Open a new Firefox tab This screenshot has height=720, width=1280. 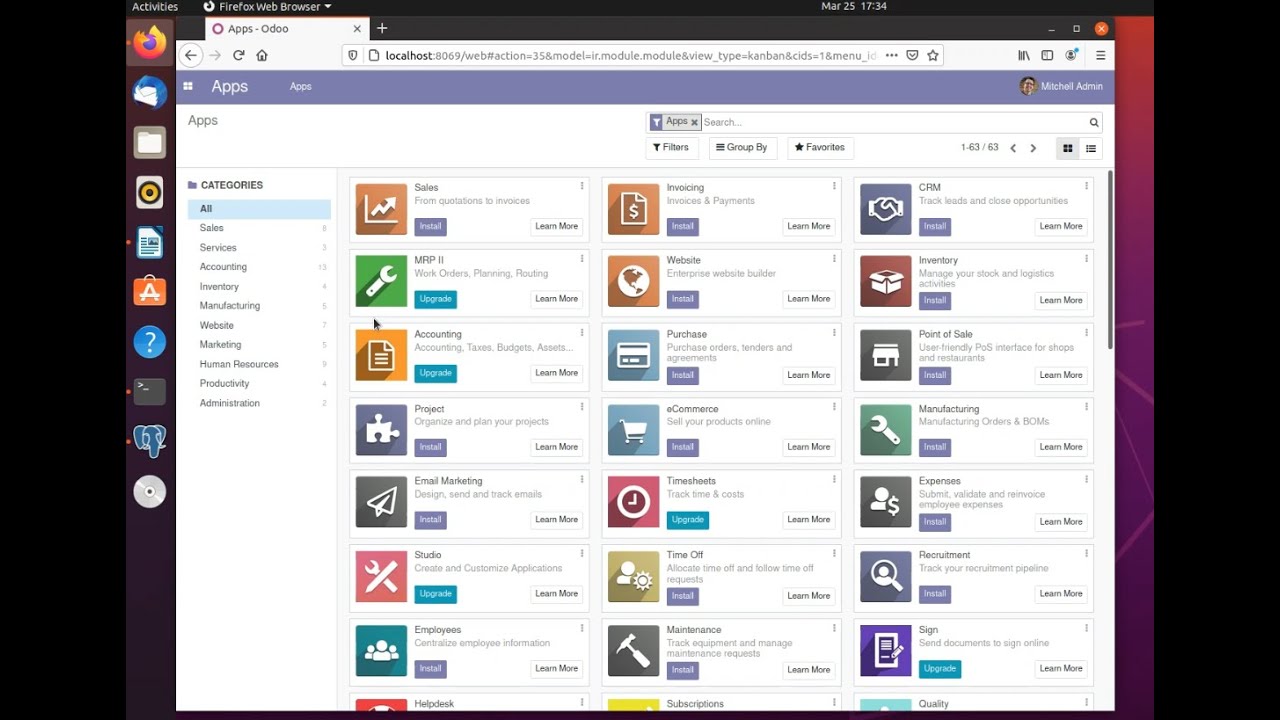(x=382, y=29)
